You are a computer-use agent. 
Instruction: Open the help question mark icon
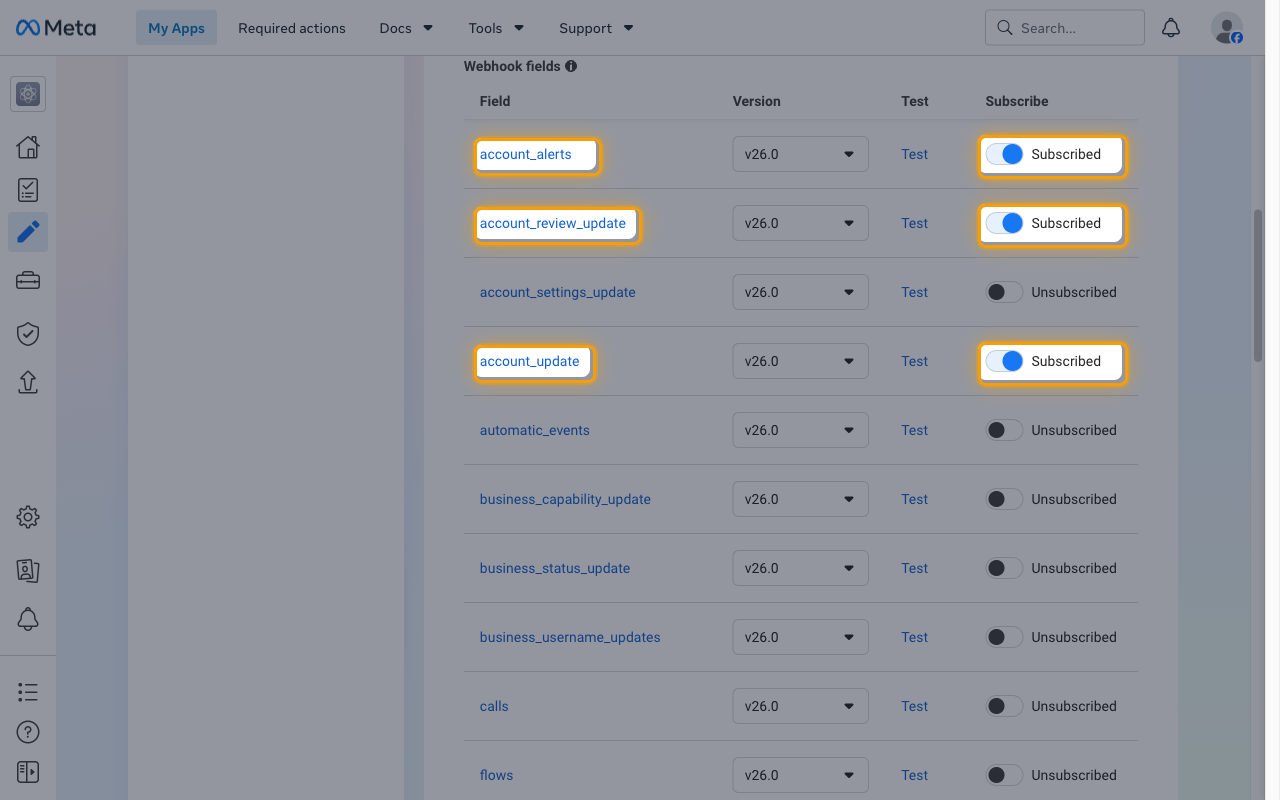tap(28, 732)
